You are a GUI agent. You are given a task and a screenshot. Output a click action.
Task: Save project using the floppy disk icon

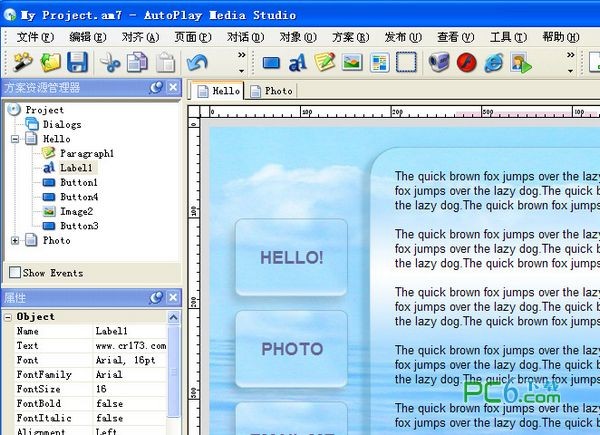coord(77,62)
